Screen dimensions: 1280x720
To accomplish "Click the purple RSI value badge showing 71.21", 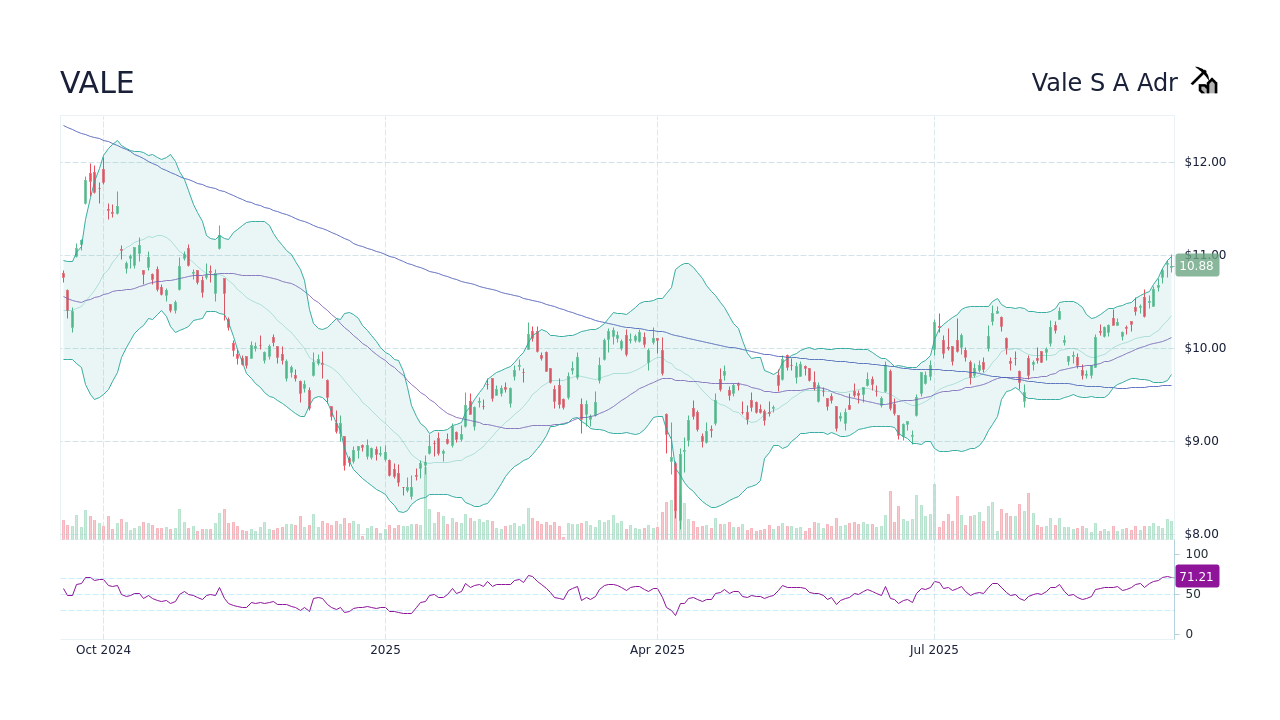I will [1196, 576].
